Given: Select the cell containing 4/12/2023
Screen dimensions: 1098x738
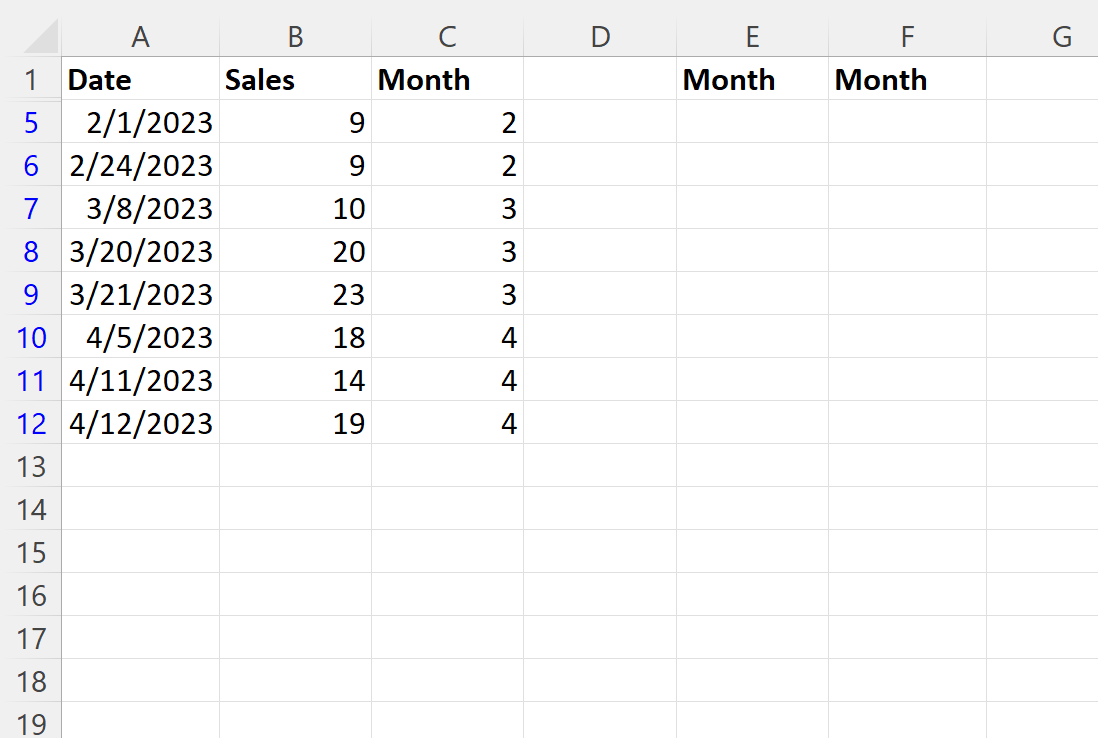Looking at the screenshot, I should coord(140,424).
